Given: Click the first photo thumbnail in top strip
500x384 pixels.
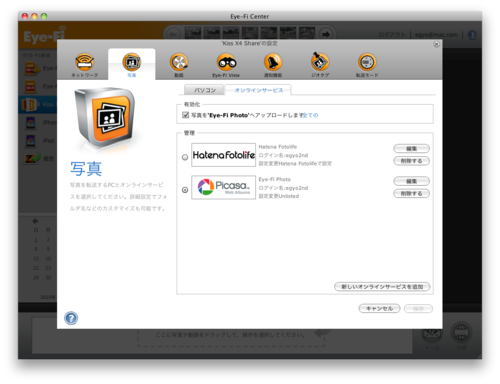Looking at the screenshot, I should click(x=193, y=34).
